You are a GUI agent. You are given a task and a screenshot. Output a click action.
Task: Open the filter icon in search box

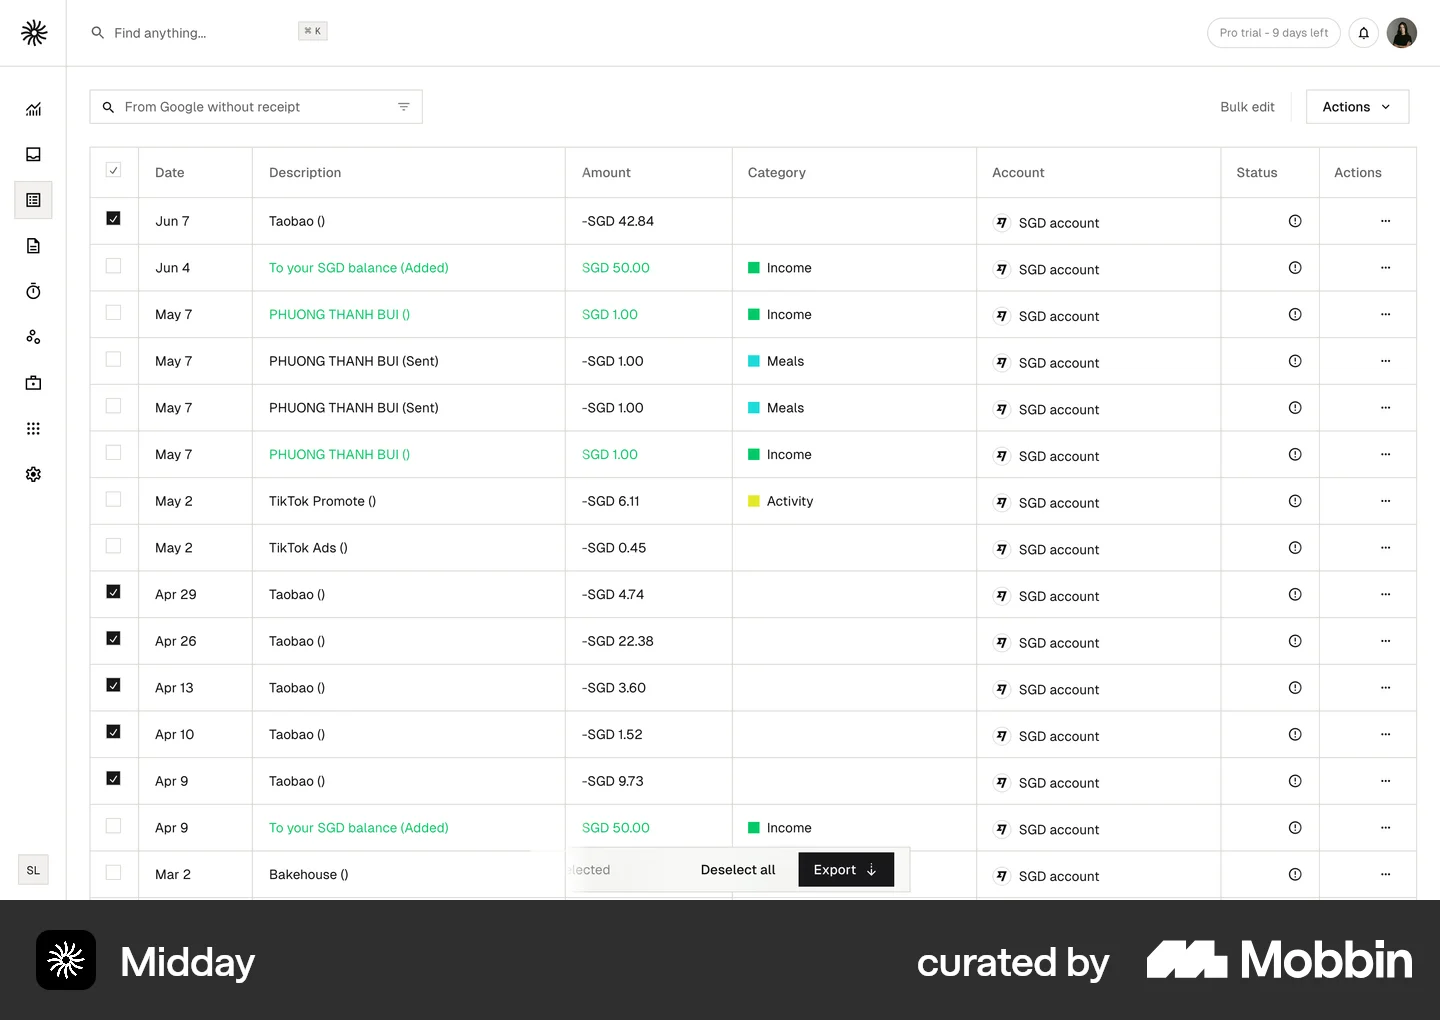(404, 107)
